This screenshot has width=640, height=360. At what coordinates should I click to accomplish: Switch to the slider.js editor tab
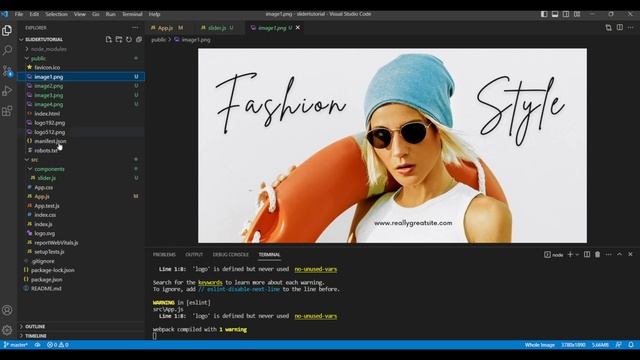pos(217,28)
